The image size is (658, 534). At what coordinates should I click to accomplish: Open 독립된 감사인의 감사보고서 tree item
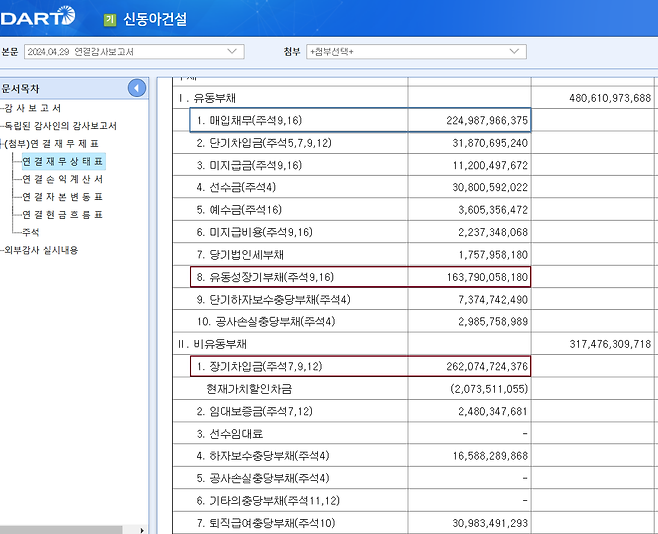60,126
